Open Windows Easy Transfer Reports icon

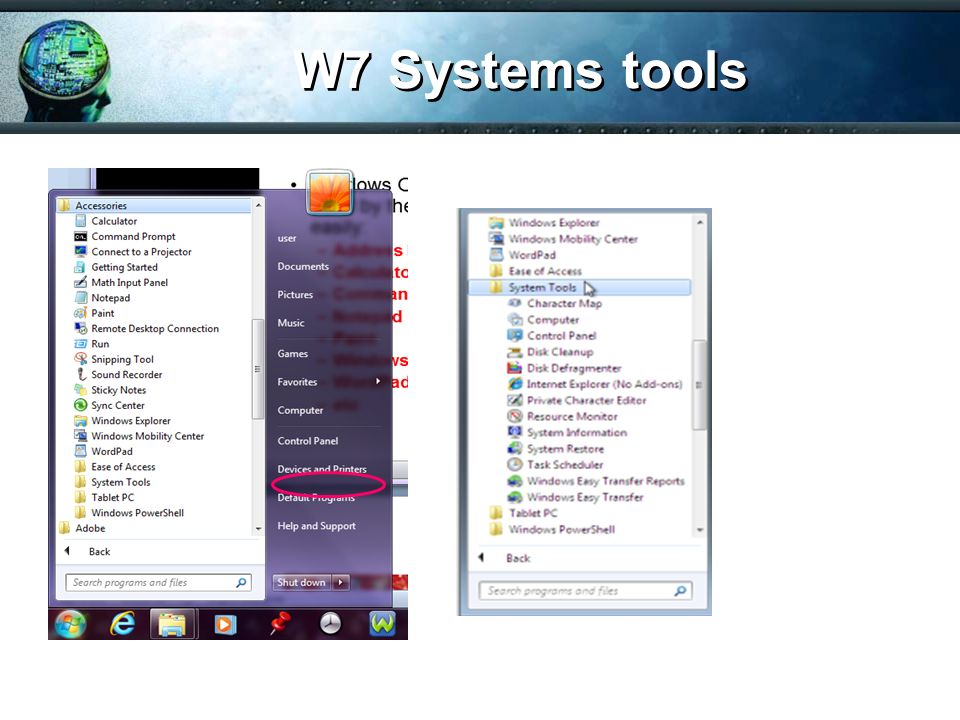pos(515,481)
